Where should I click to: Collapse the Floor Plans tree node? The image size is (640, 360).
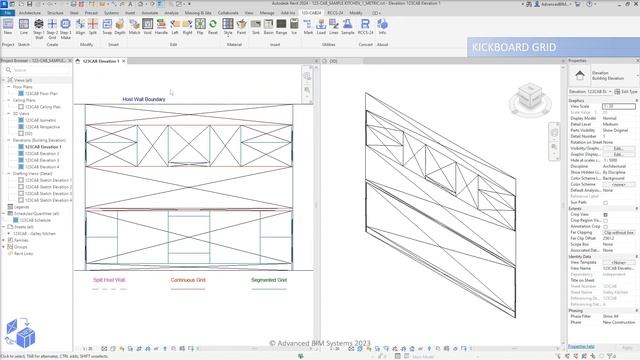click(x=9, y=87)
